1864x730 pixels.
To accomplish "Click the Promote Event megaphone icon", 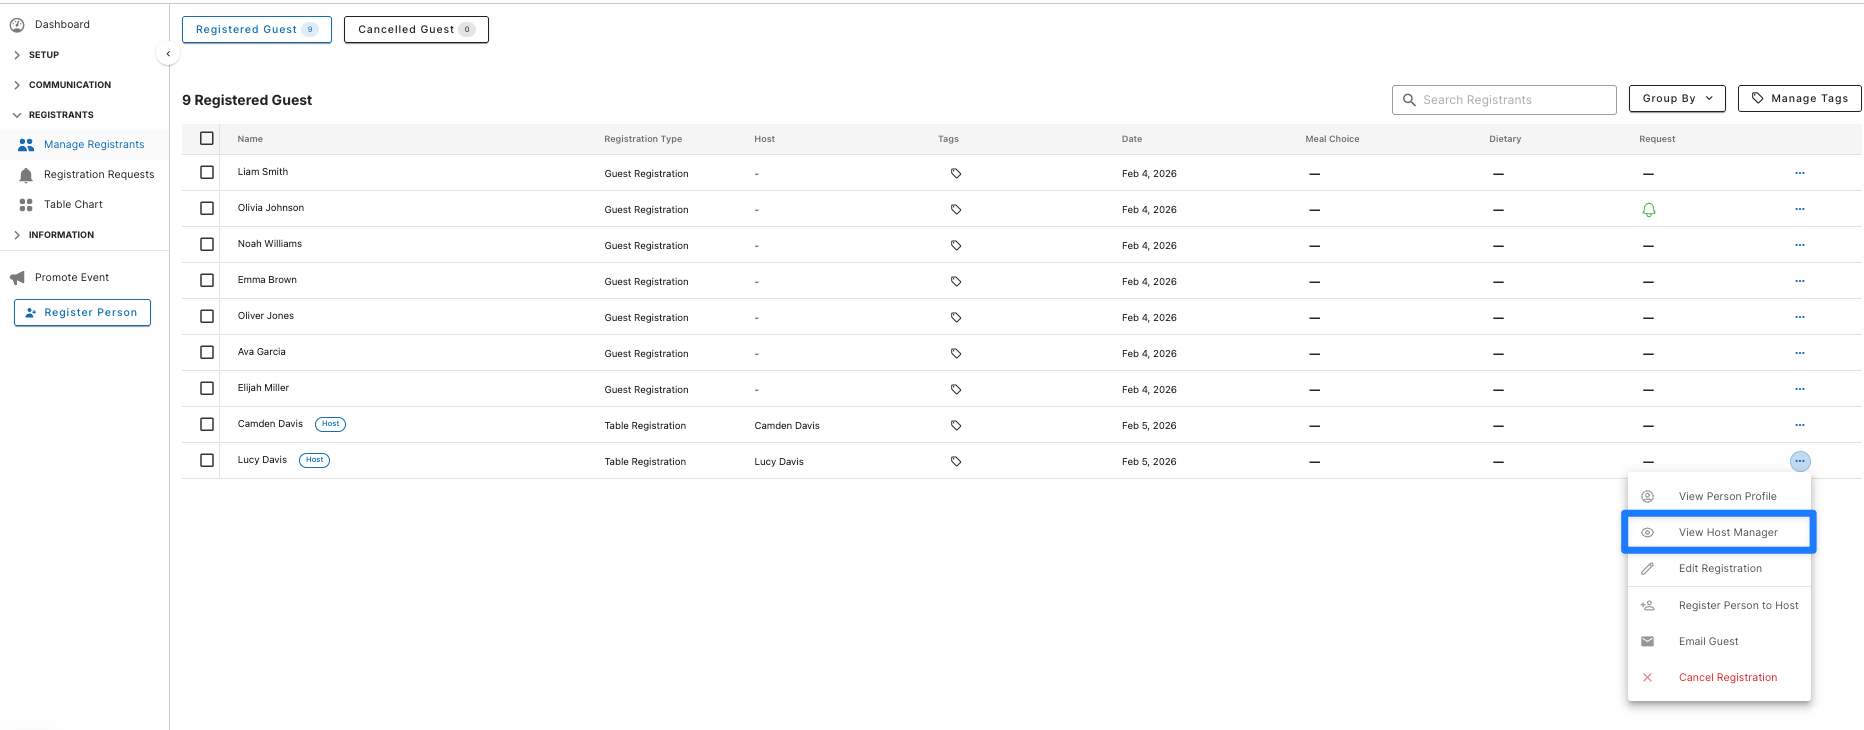I will [17, 278].
